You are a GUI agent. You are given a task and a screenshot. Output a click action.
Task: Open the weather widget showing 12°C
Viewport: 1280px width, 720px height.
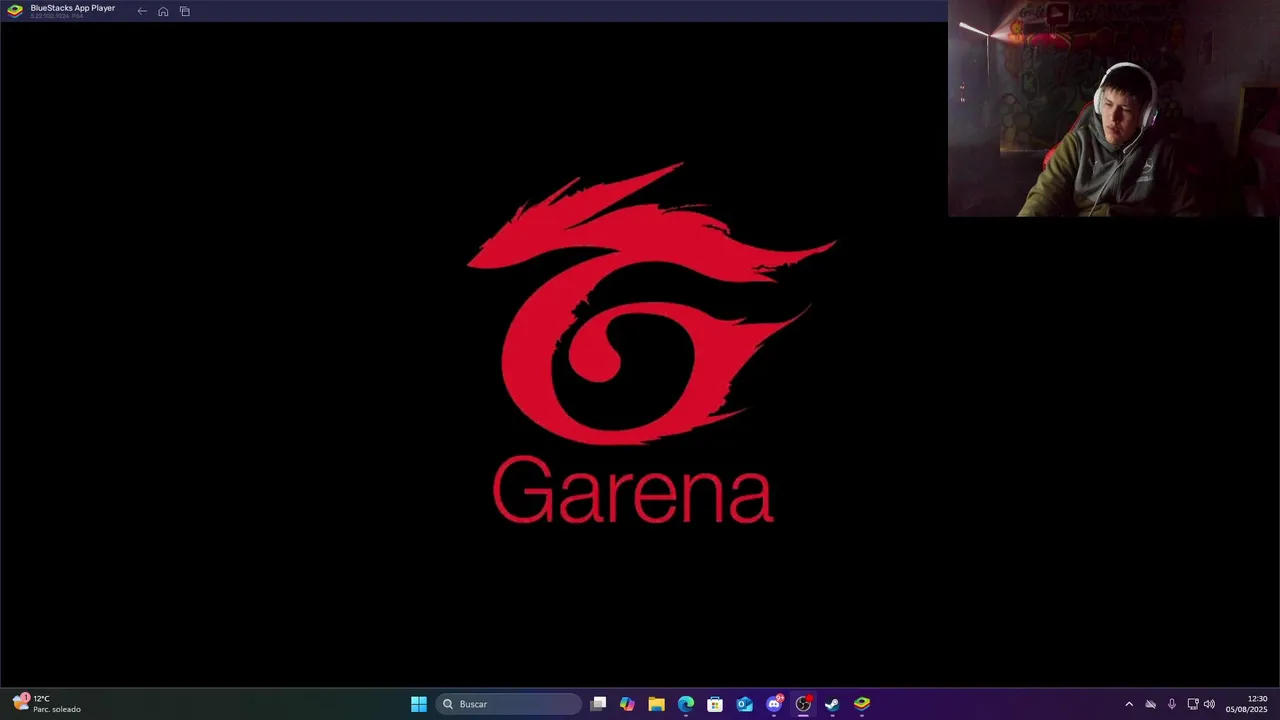47,704
